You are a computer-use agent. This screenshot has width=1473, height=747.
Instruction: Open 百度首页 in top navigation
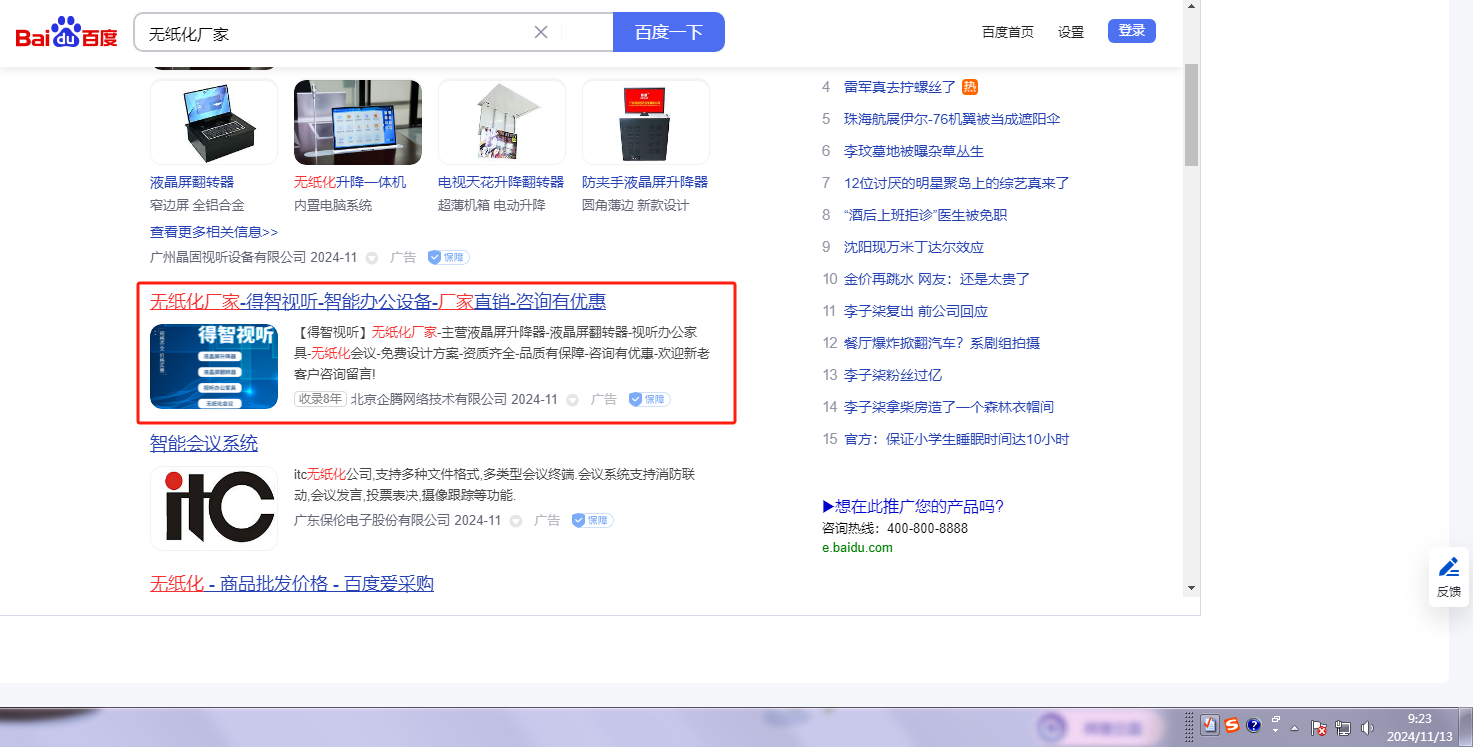1007,32
